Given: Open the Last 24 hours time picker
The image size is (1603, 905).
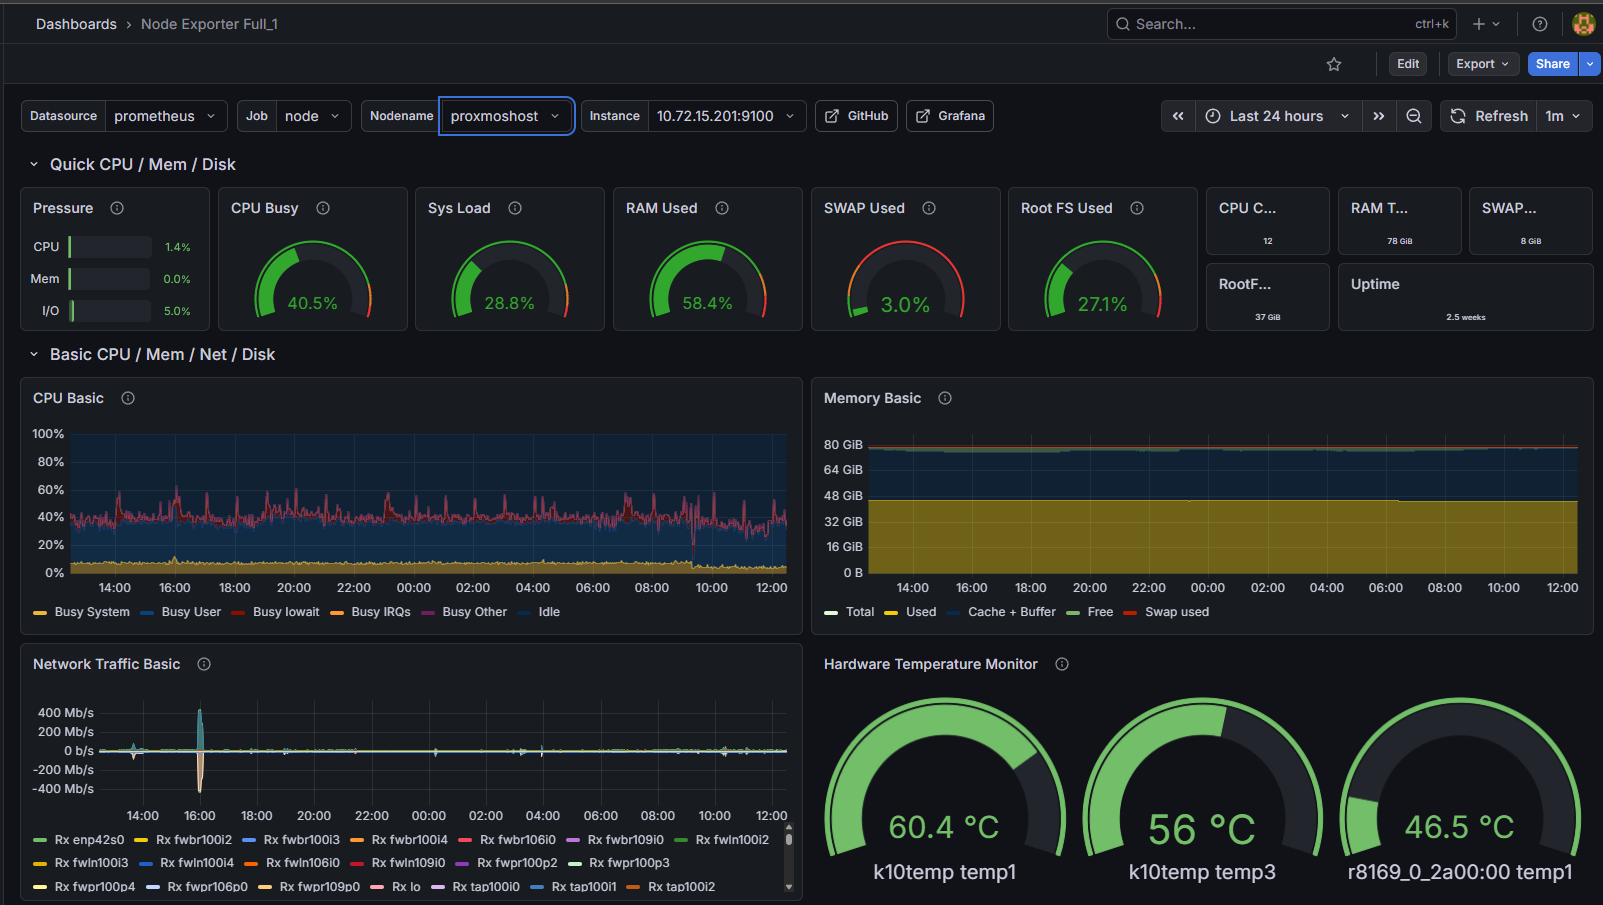Looking at the screenshot, I should (1277, 116).
